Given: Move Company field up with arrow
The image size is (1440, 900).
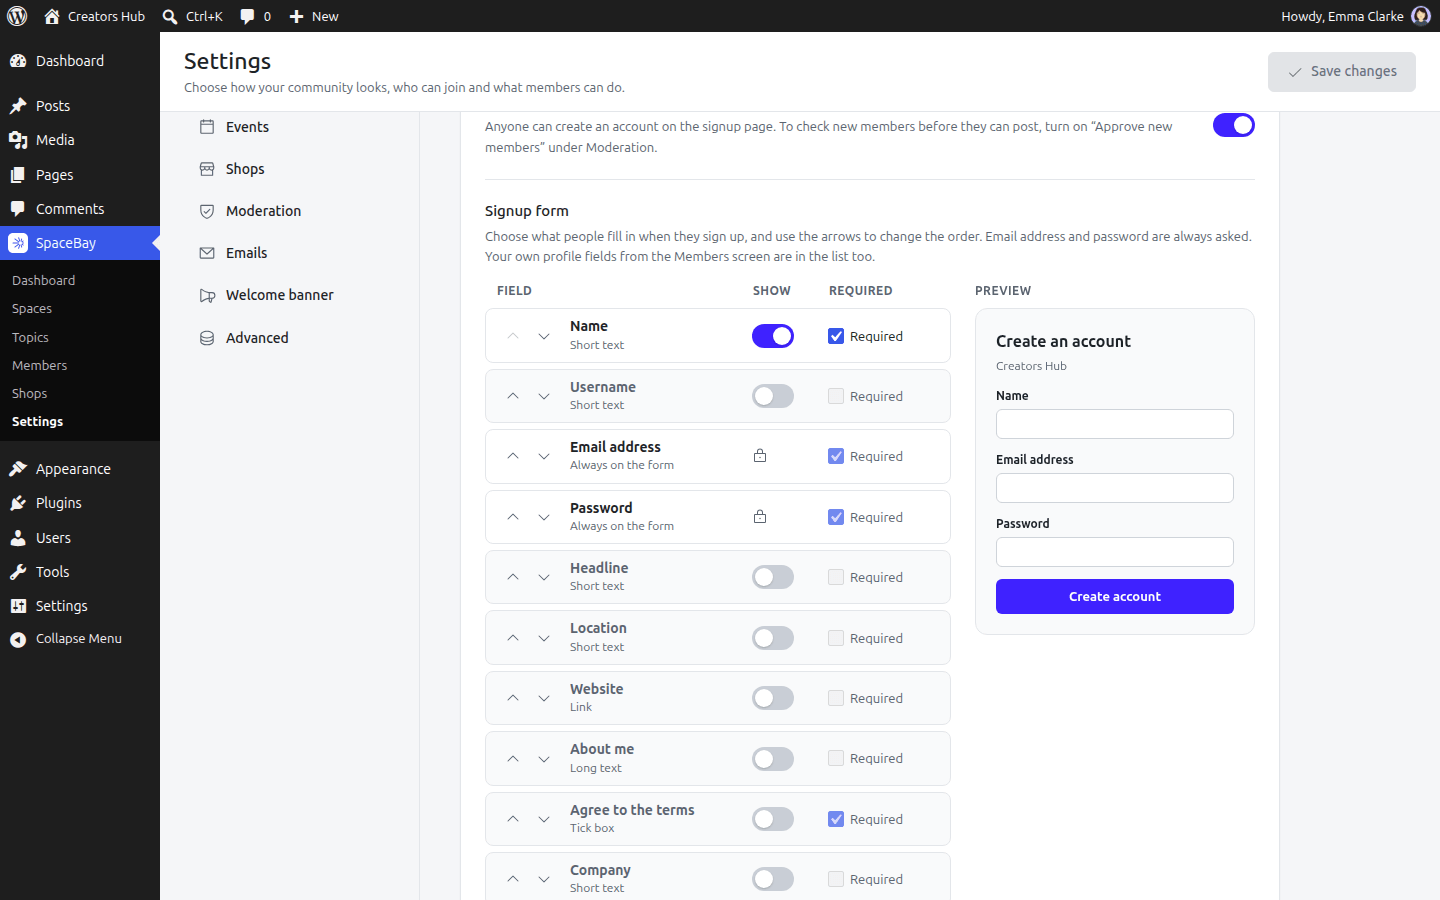Looking at the screenshot, I should click(513, 879).
